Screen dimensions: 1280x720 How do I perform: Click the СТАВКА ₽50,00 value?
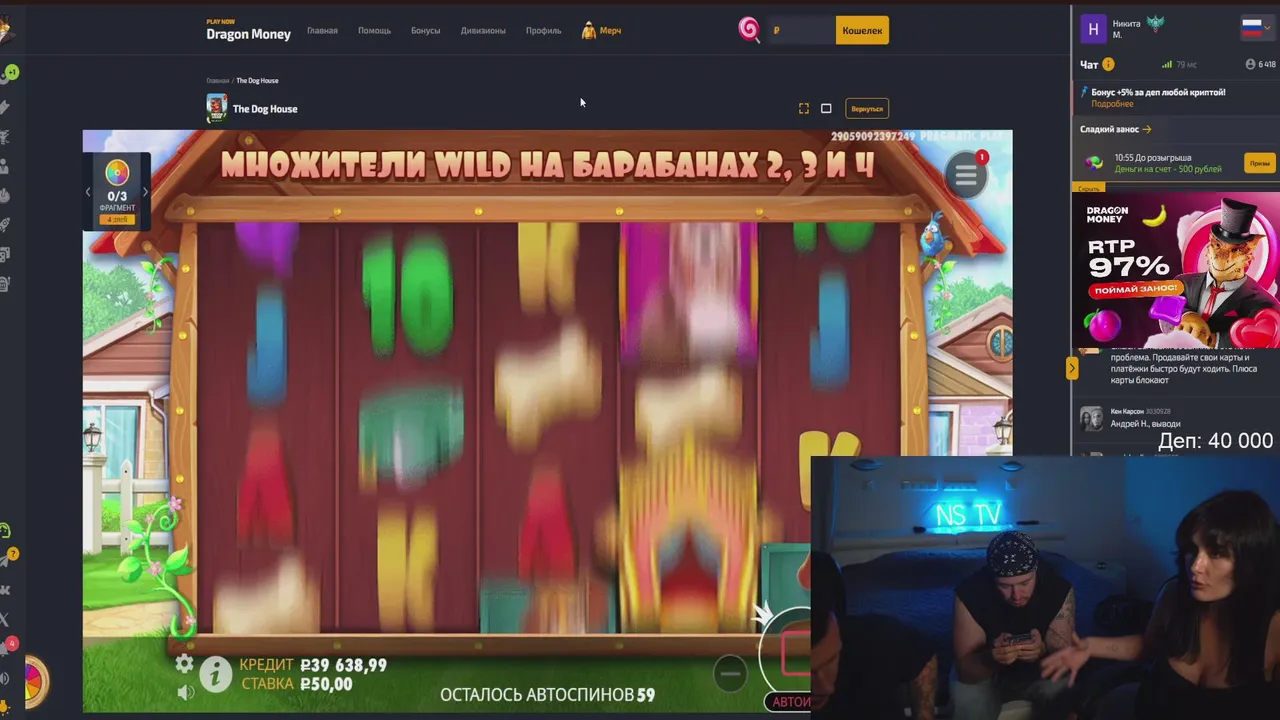(x=326, y=684)
